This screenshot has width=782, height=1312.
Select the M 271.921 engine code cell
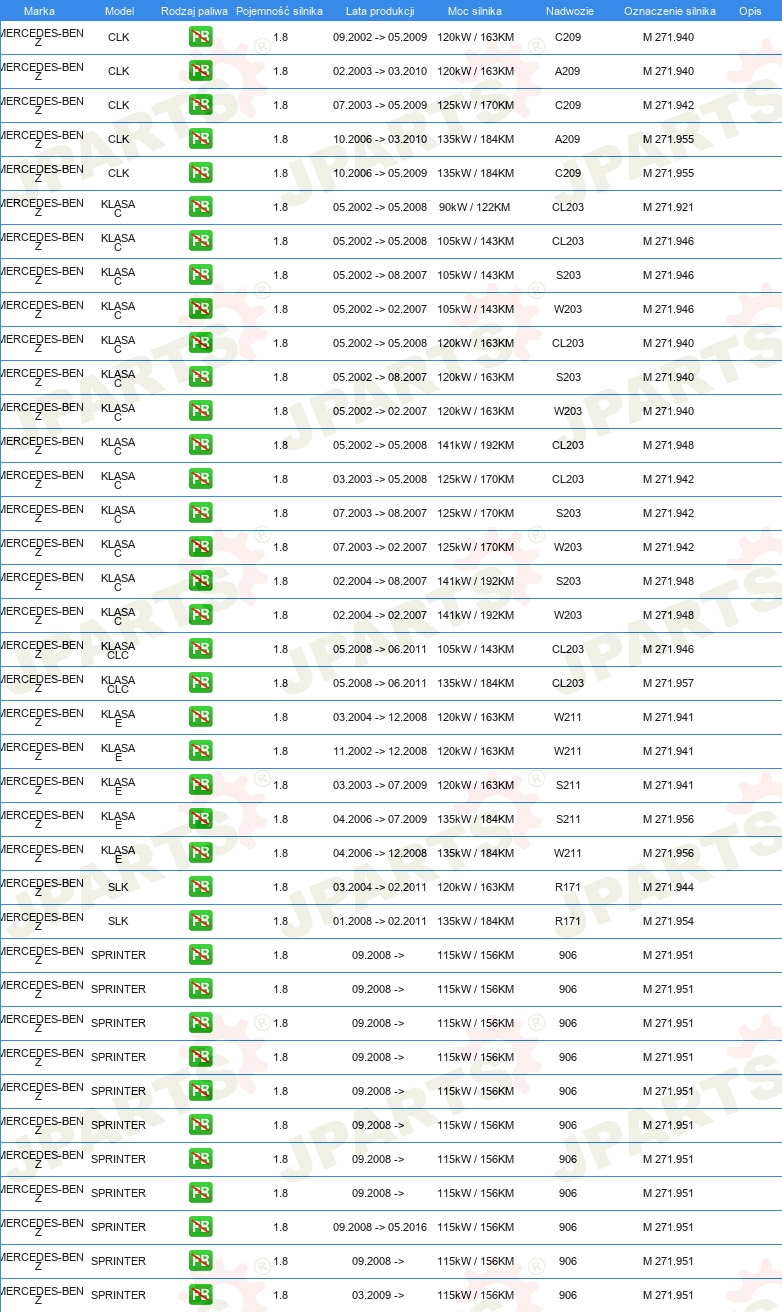tap(668, 208)
